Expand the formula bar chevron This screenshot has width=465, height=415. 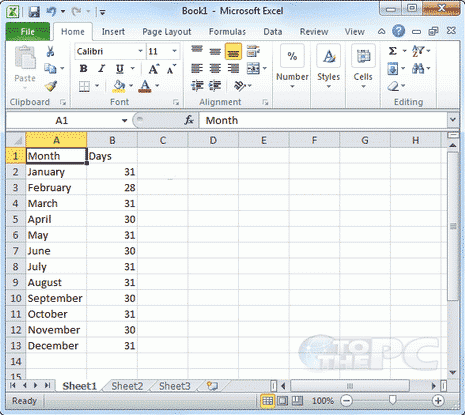453,119
